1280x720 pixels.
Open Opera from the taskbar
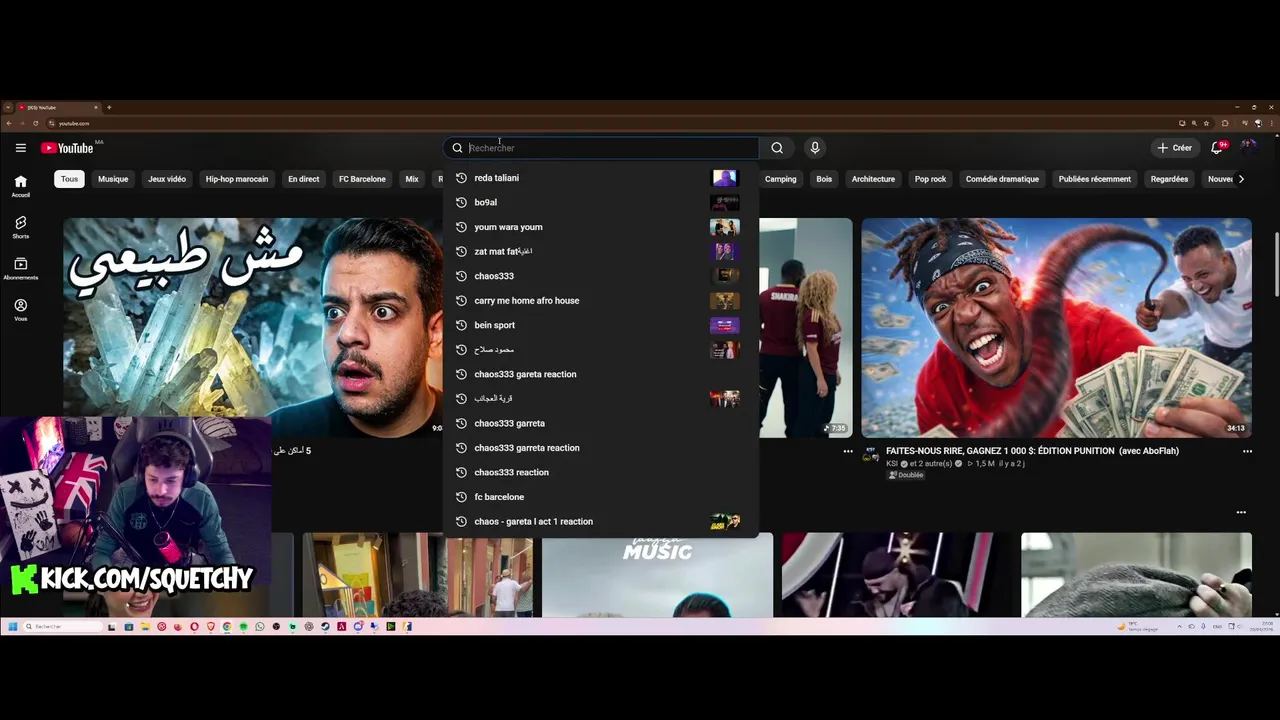click(x=194, y=627)
